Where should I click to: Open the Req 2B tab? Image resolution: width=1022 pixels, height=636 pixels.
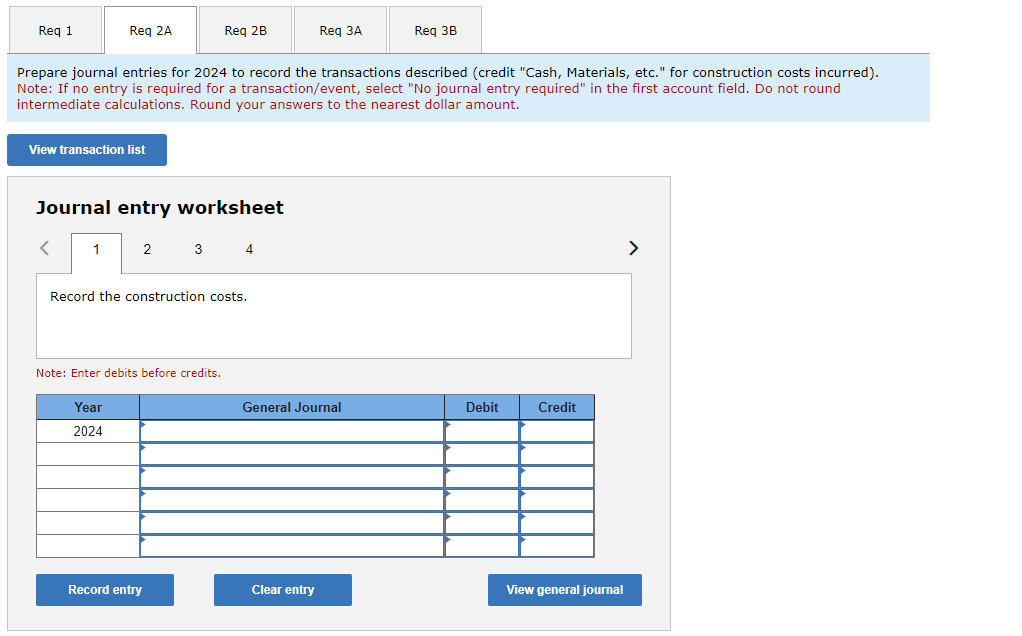click(x=245, y=30)
